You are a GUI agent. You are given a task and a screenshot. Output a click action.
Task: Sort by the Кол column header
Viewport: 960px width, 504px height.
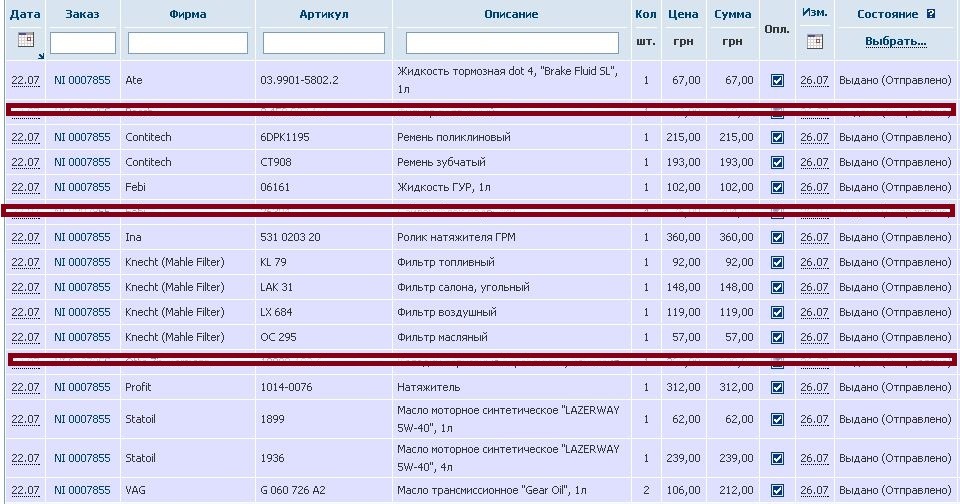(645, 14)
